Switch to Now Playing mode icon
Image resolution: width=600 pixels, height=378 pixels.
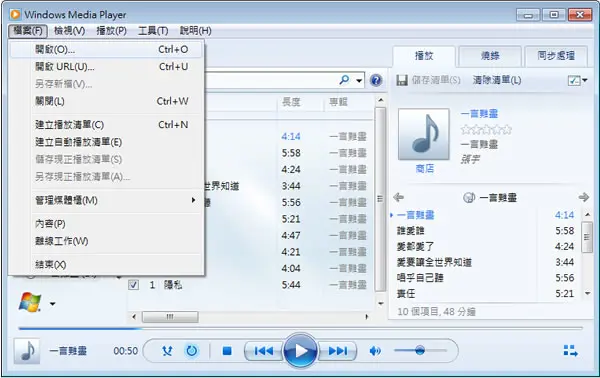pyautogui.click(x=570, y=350)
